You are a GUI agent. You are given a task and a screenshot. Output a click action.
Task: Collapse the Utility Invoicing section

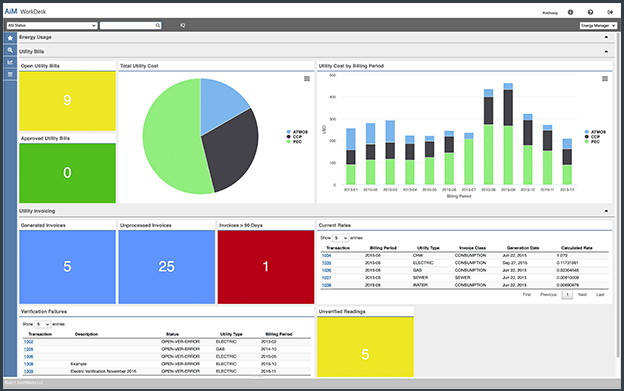tap(606, 211)
